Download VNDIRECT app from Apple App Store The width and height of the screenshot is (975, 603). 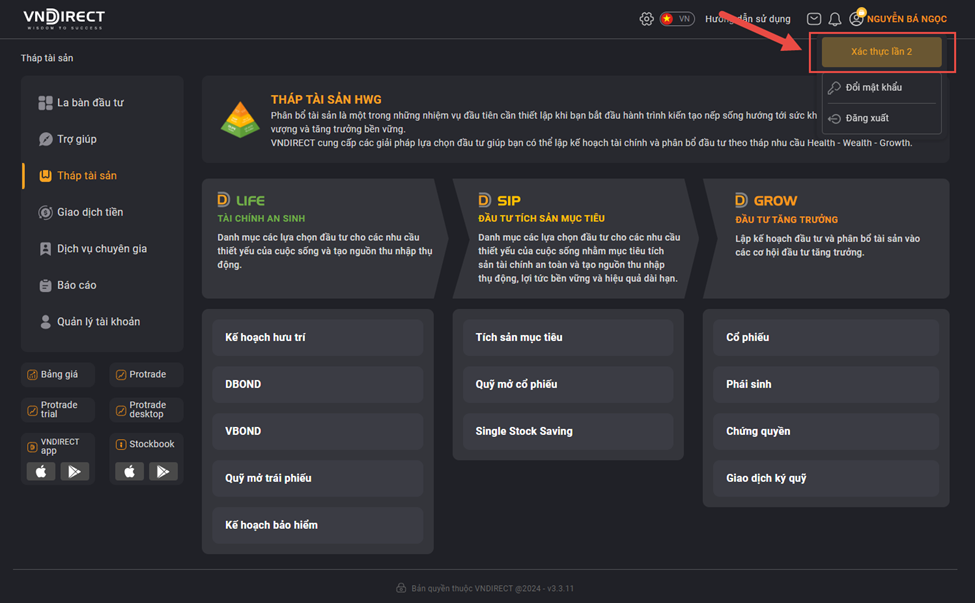click(x=41, y=471)
